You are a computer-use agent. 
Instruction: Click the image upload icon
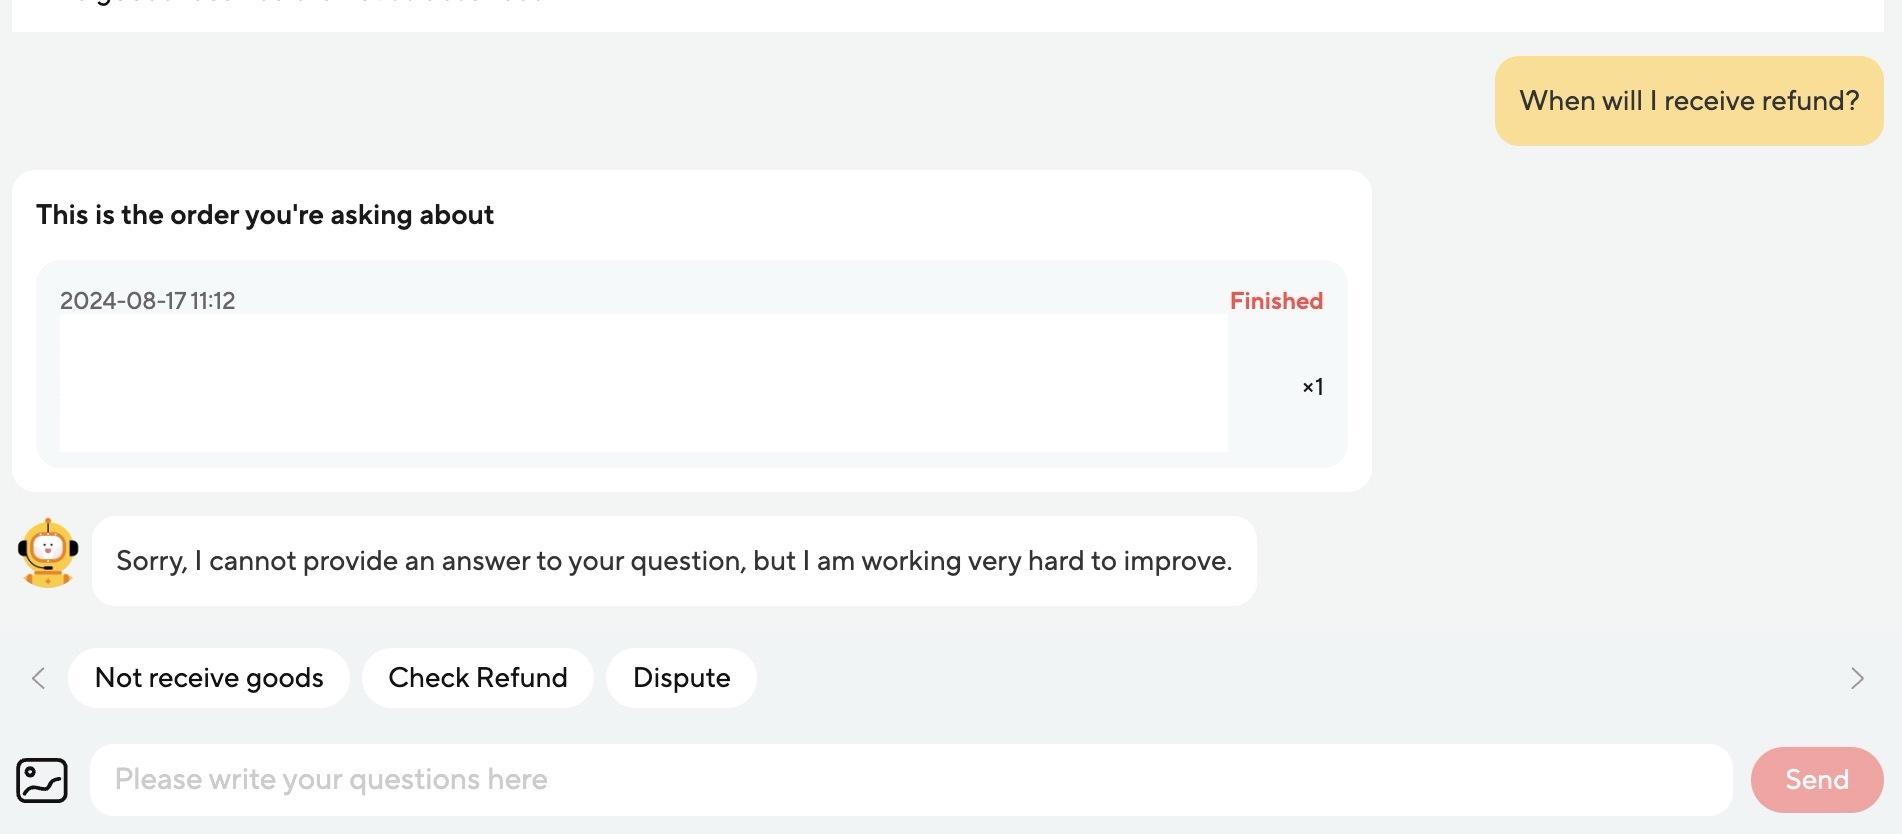tap(42, 780)
